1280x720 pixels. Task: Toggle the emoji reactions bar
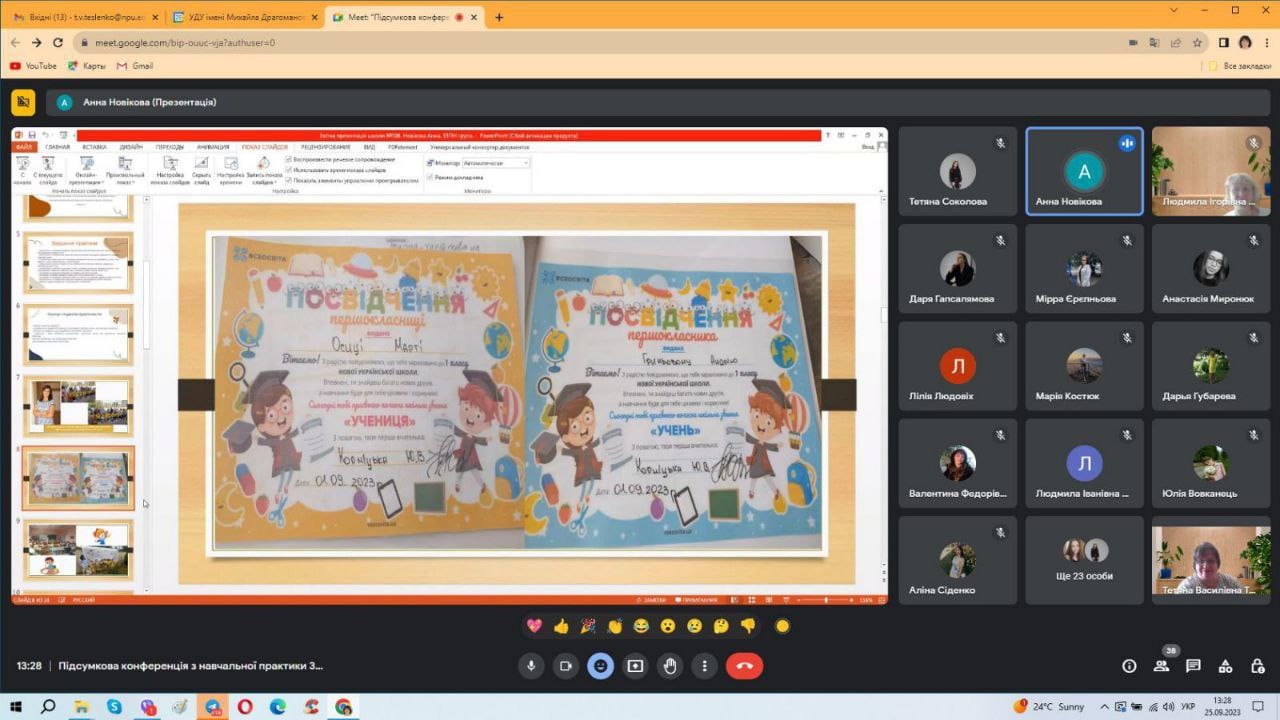tap(600, 666)
